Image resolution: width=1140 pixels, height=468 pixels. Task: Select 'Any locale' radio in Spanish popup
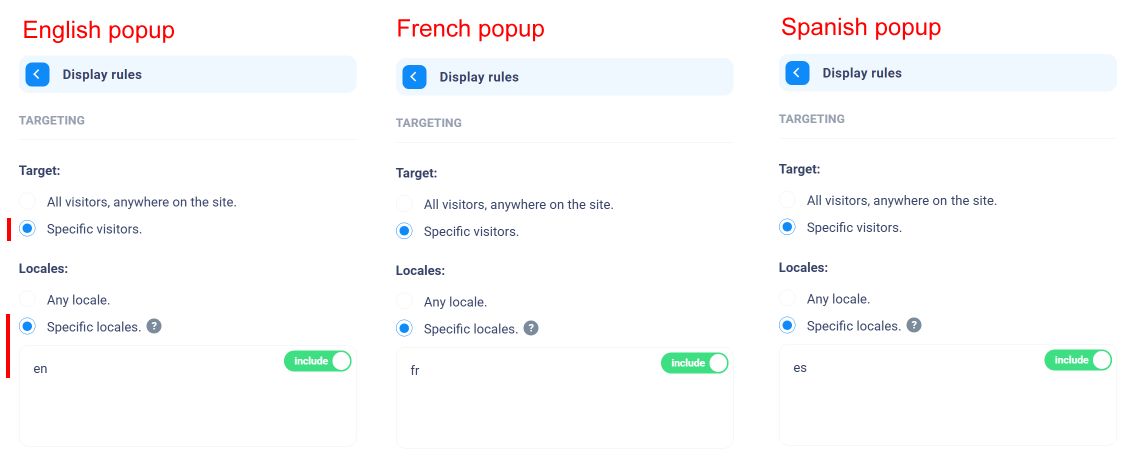click(787, 299)
